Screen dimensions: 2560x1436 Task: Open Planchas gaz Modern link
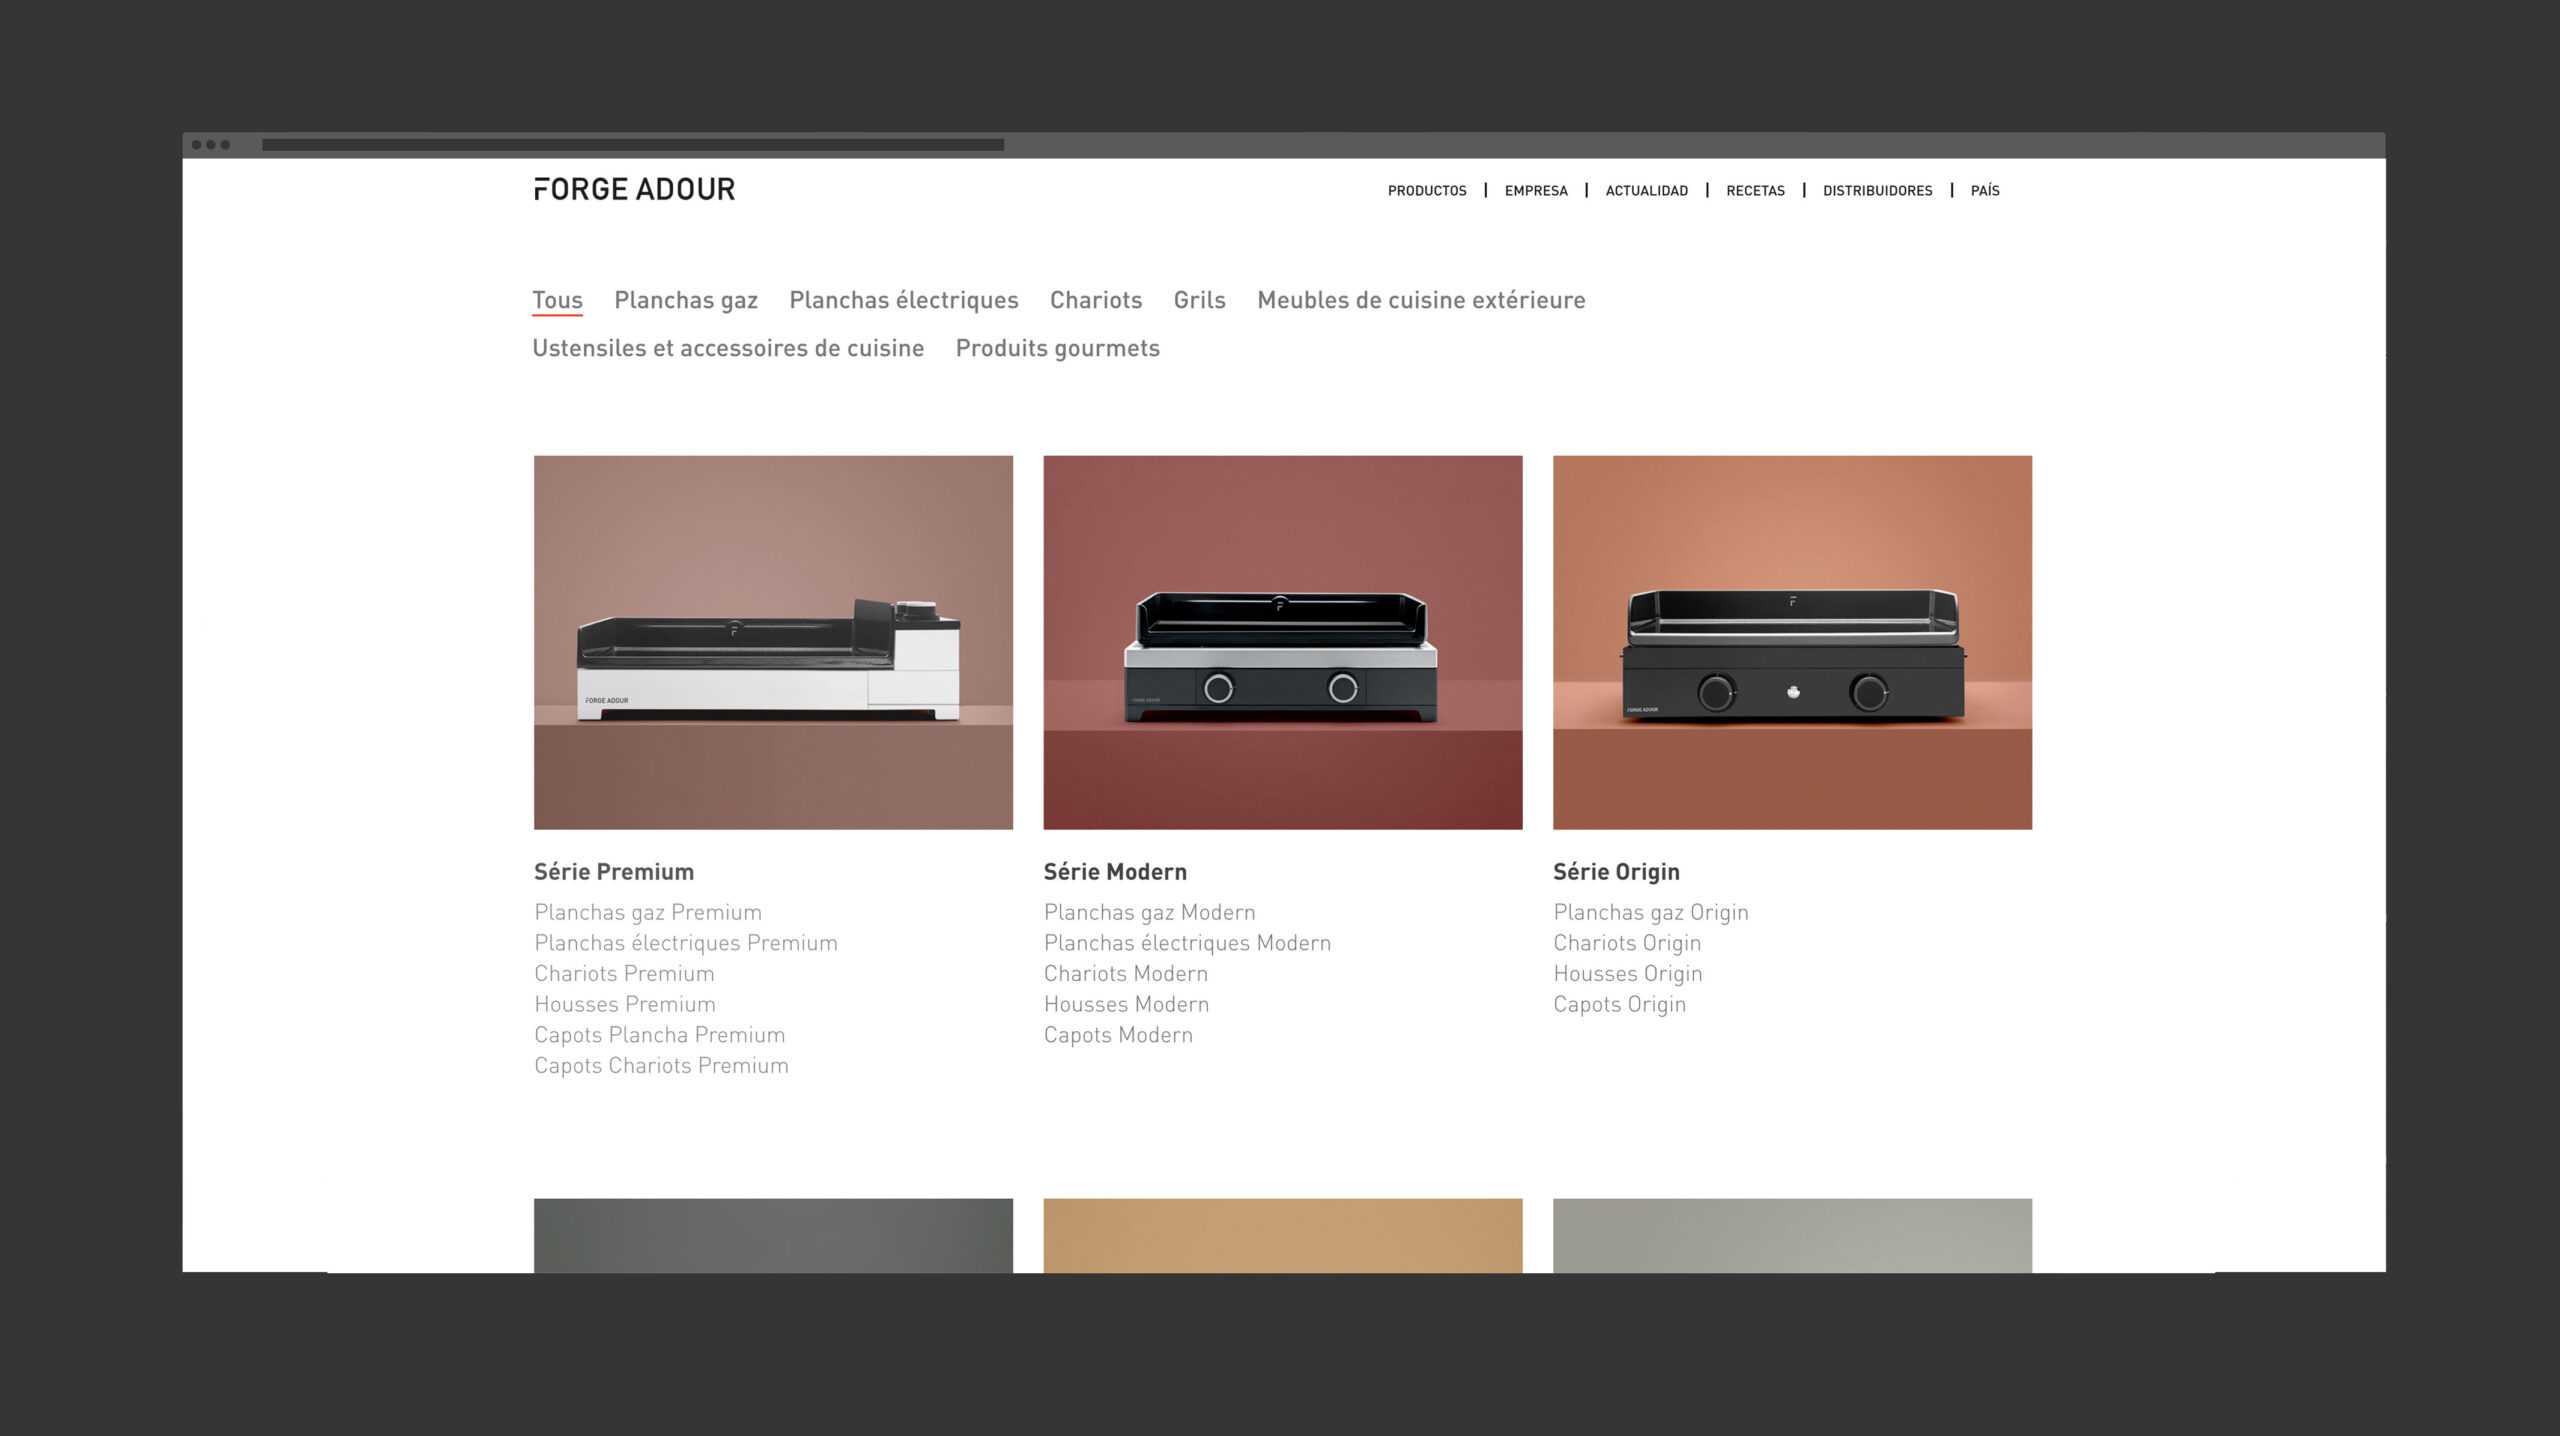(1150, 912)
